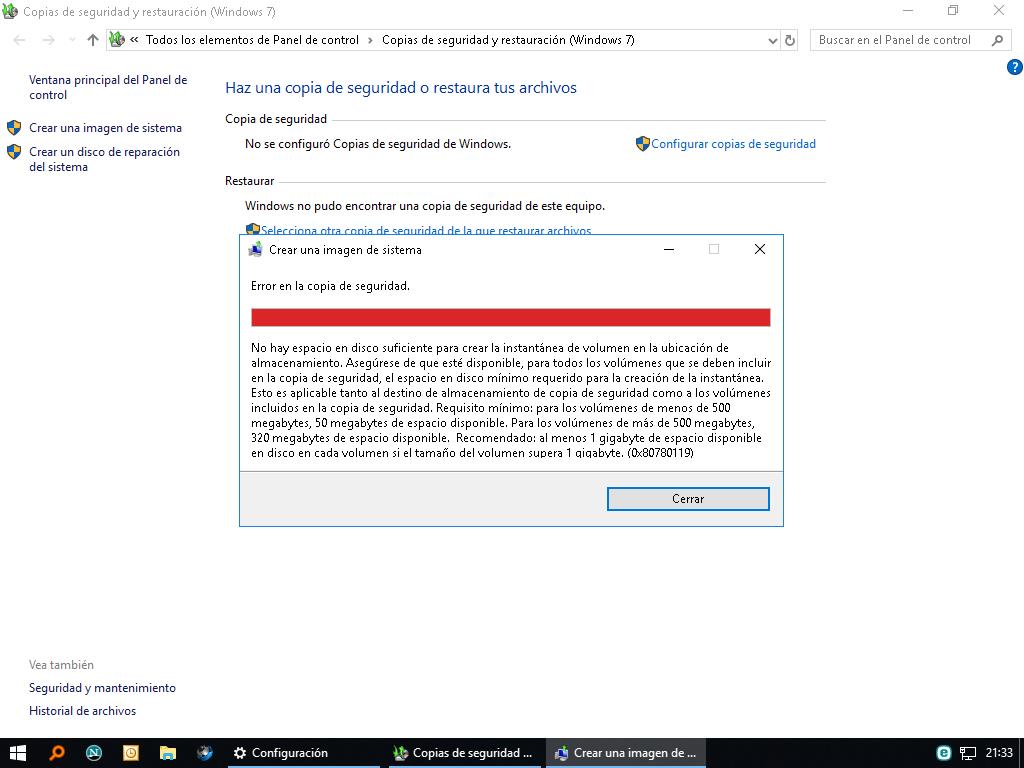Open the recent locations dropdown chevron
The width and height of the screenshot is (1024, 768).
point(71,40)
